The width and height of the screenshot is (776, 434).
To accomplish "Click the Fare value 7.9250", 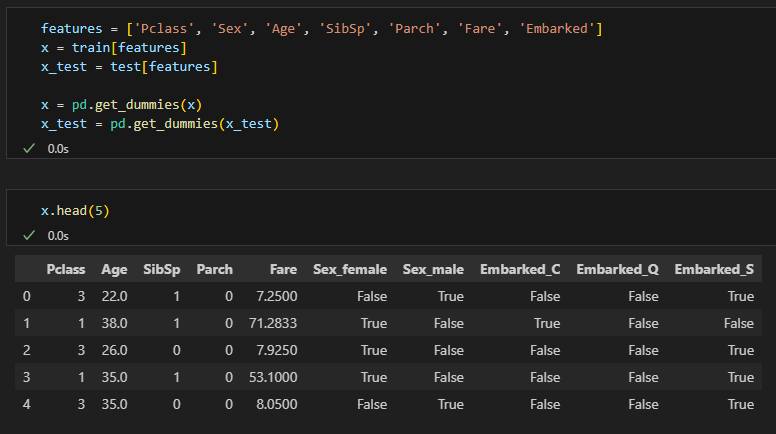I will 277,350.
